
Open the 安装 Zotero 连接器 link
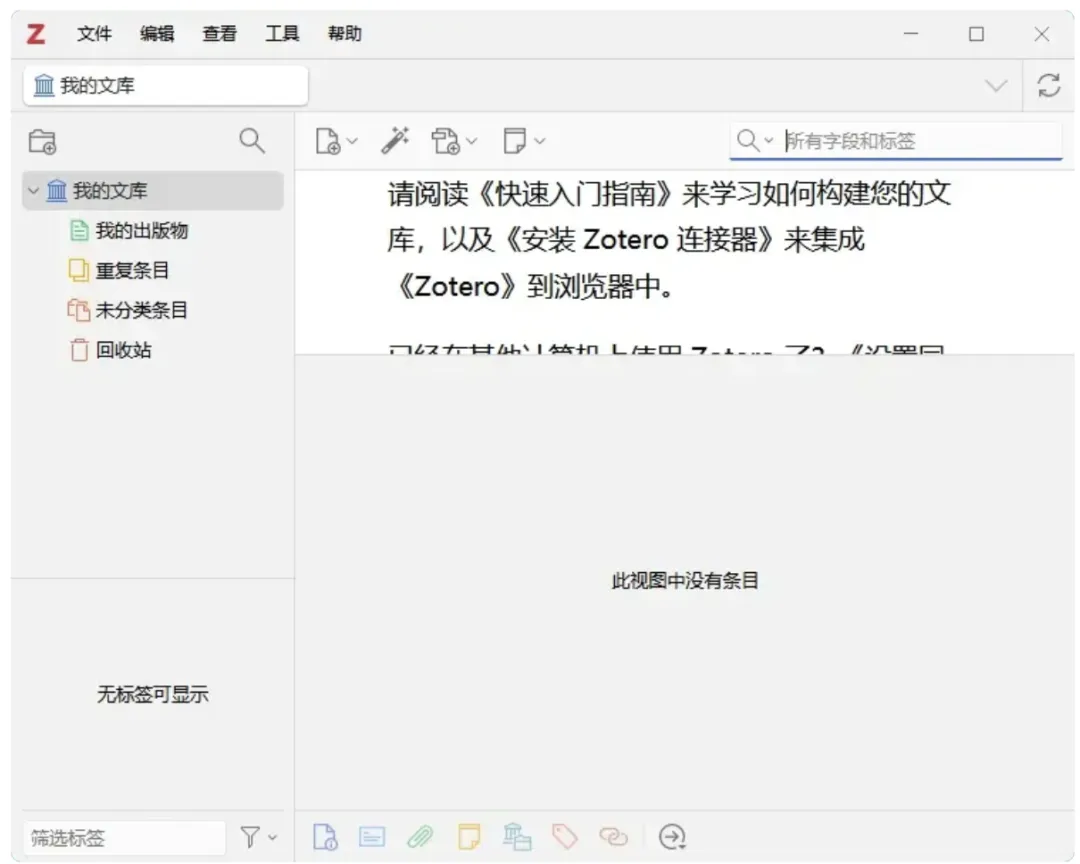pos(641,240)
